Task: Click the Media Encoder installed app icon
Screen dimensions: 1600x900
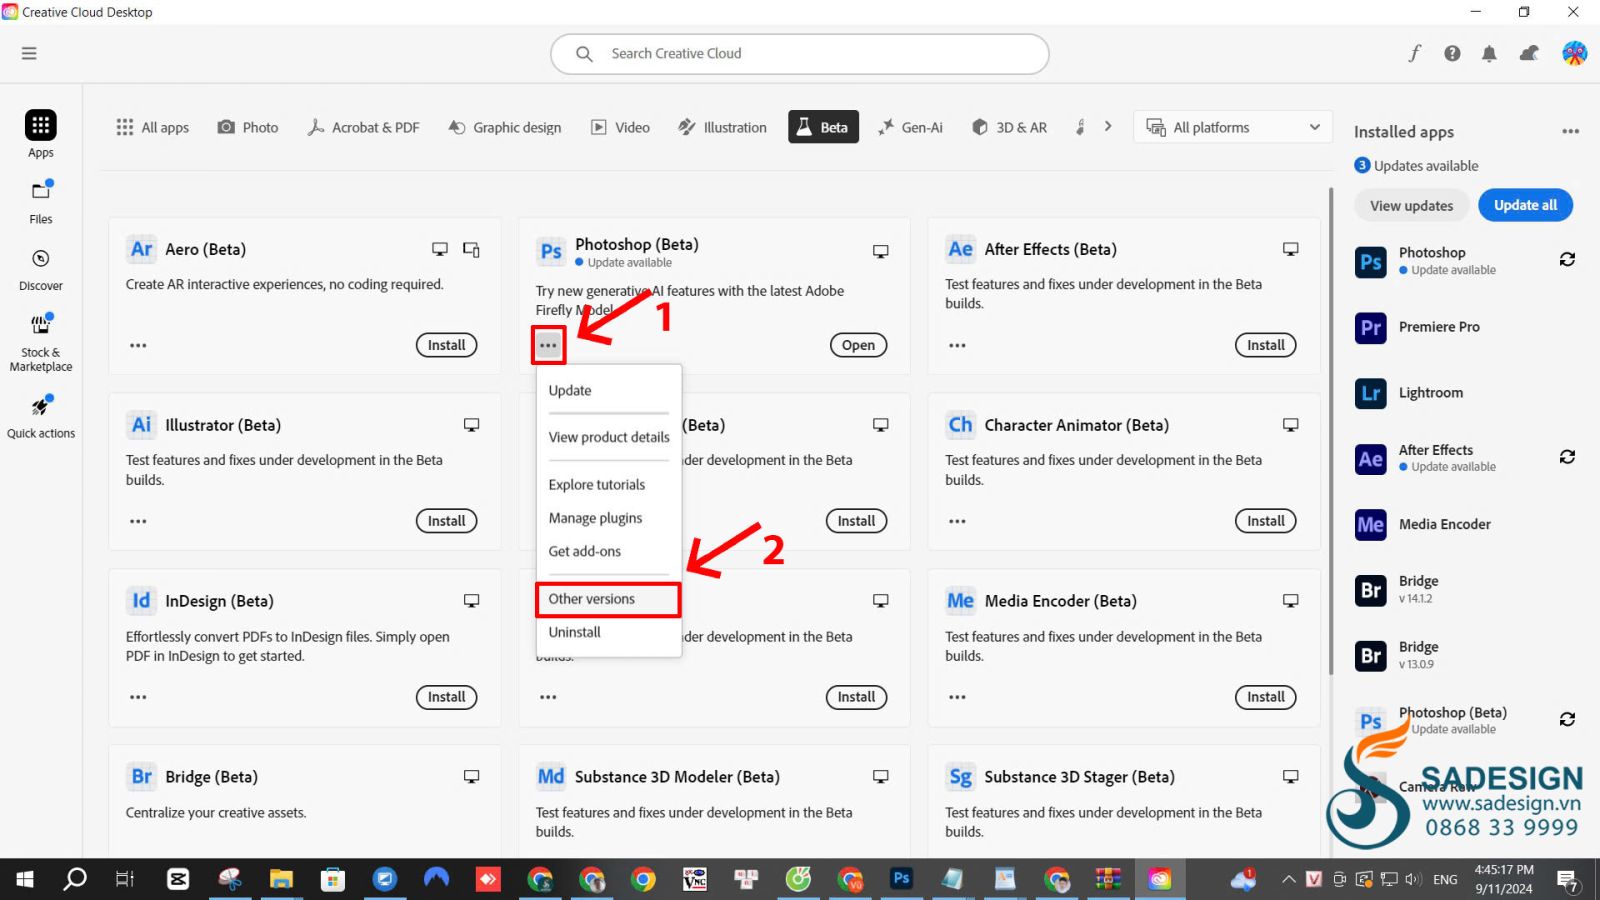Action: [x=1371, y=524]
